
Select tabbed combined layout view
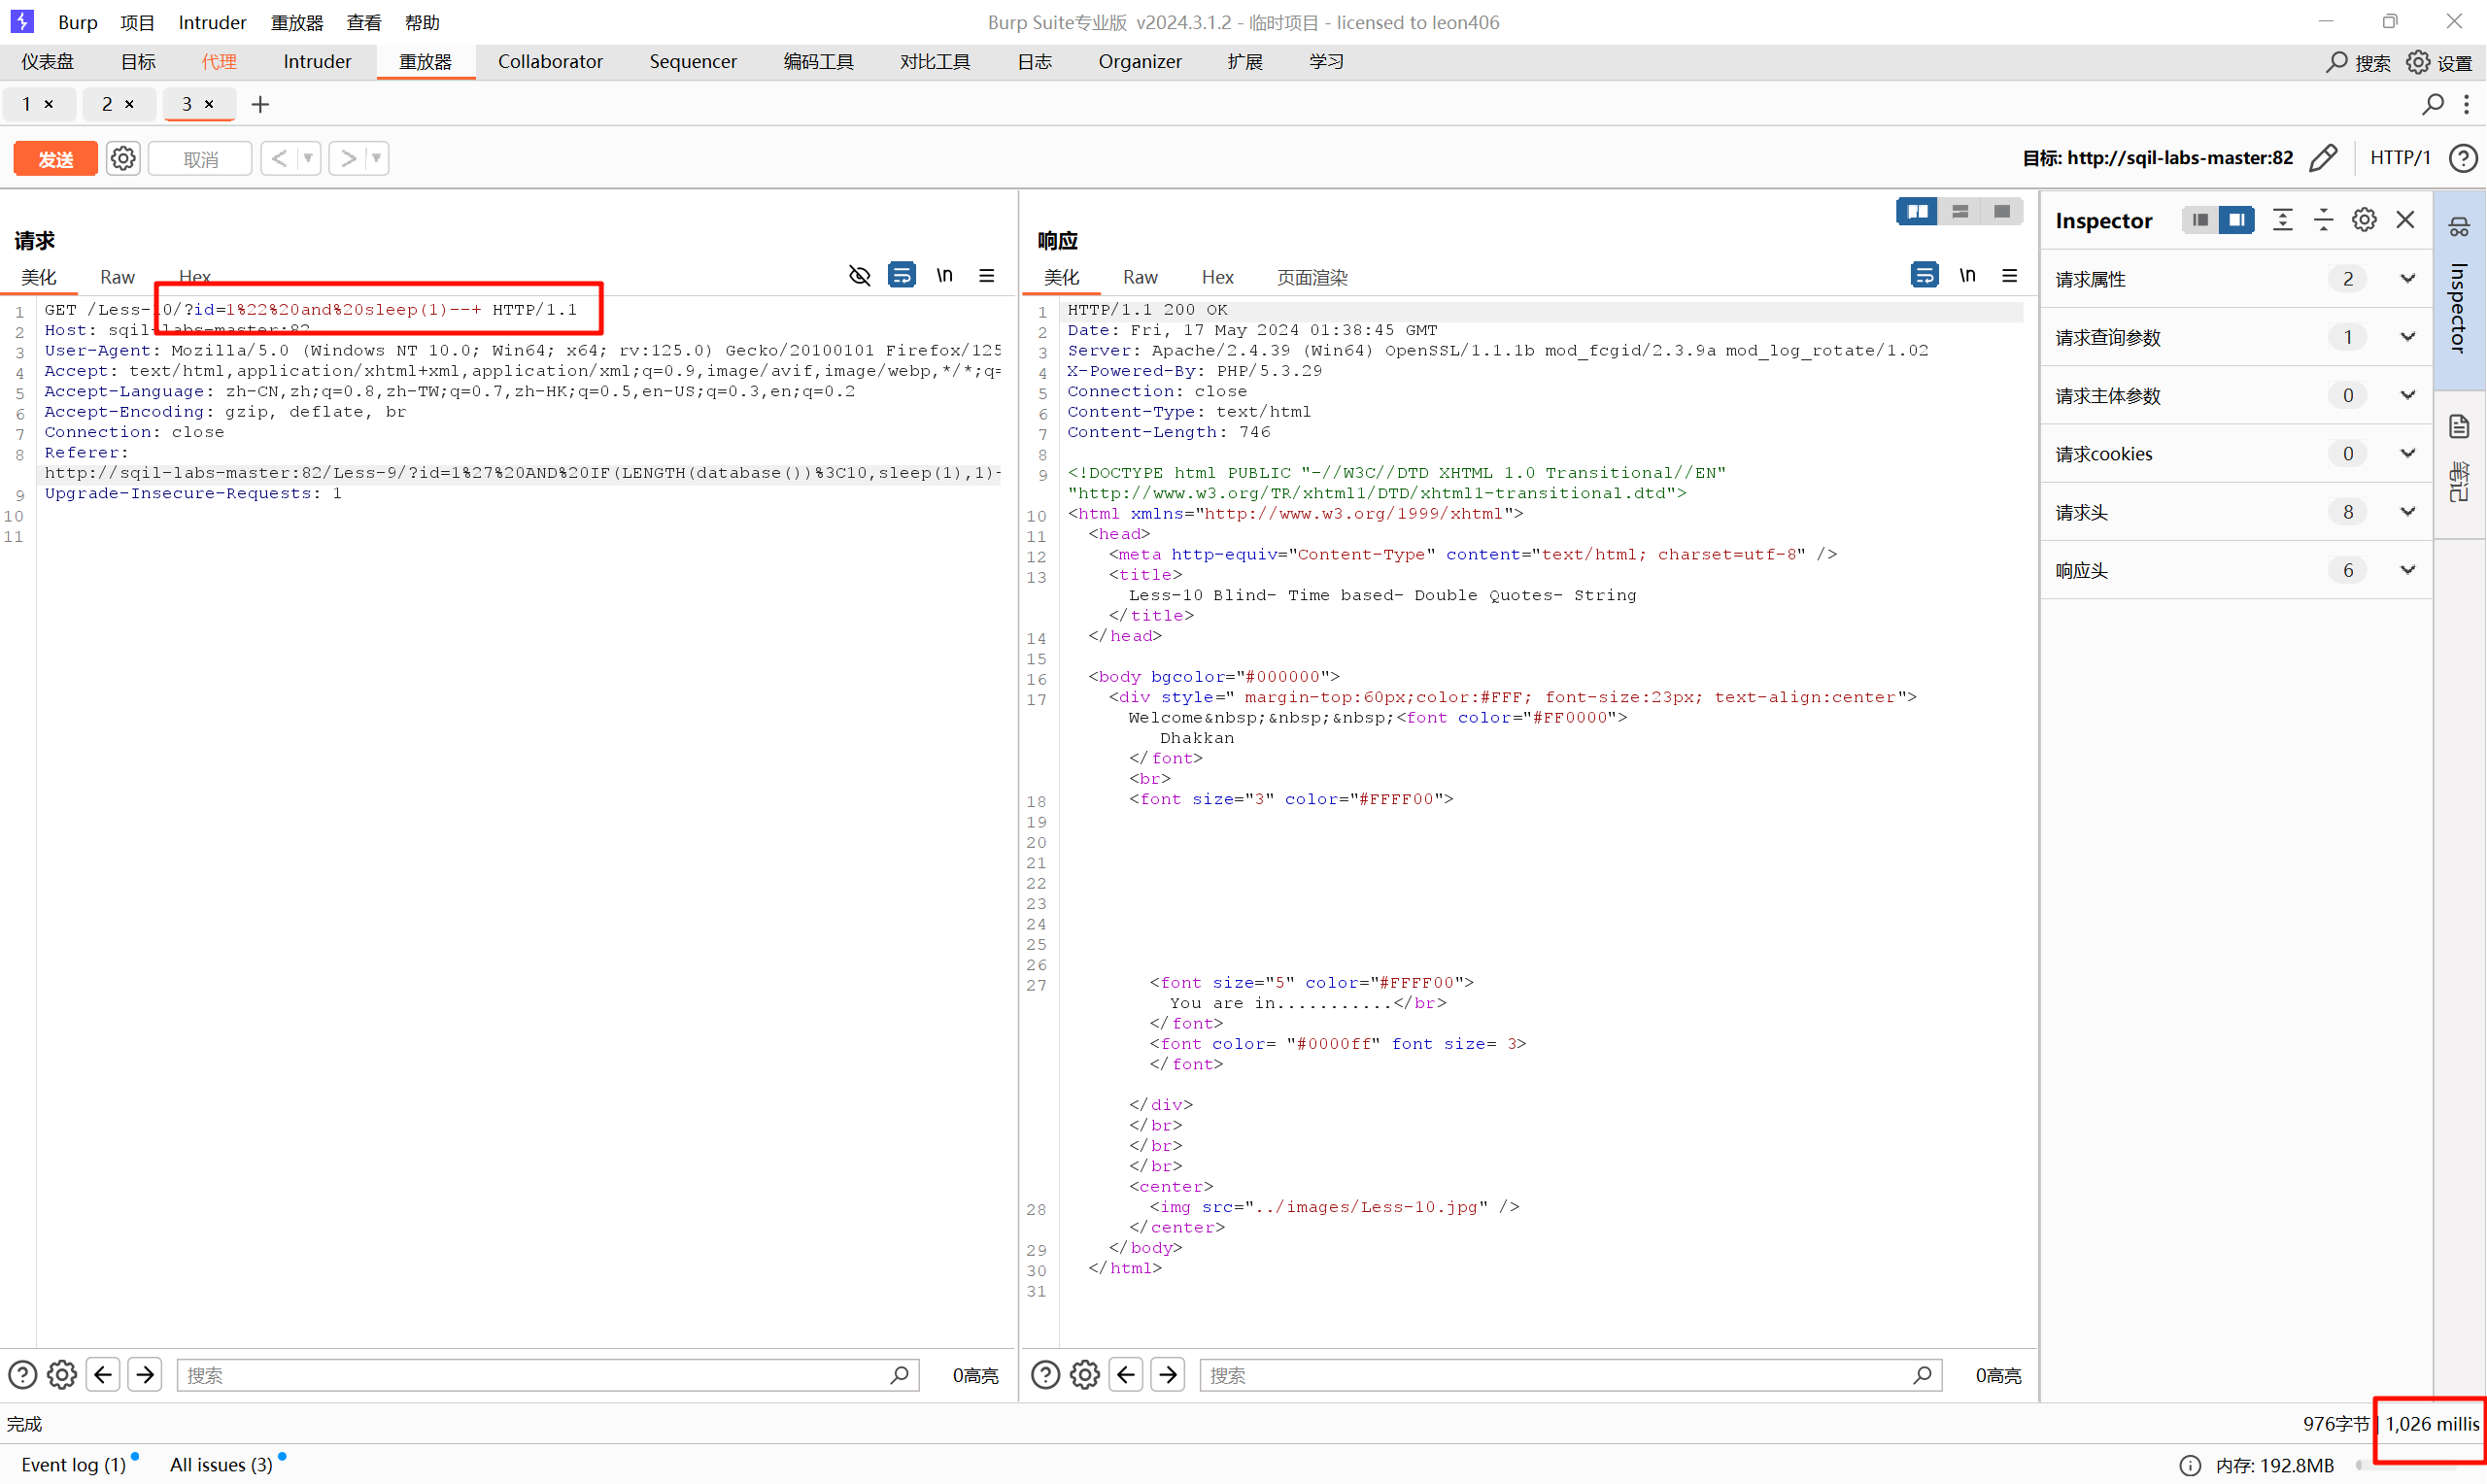pyautogui.click(x=2001, y=211)
